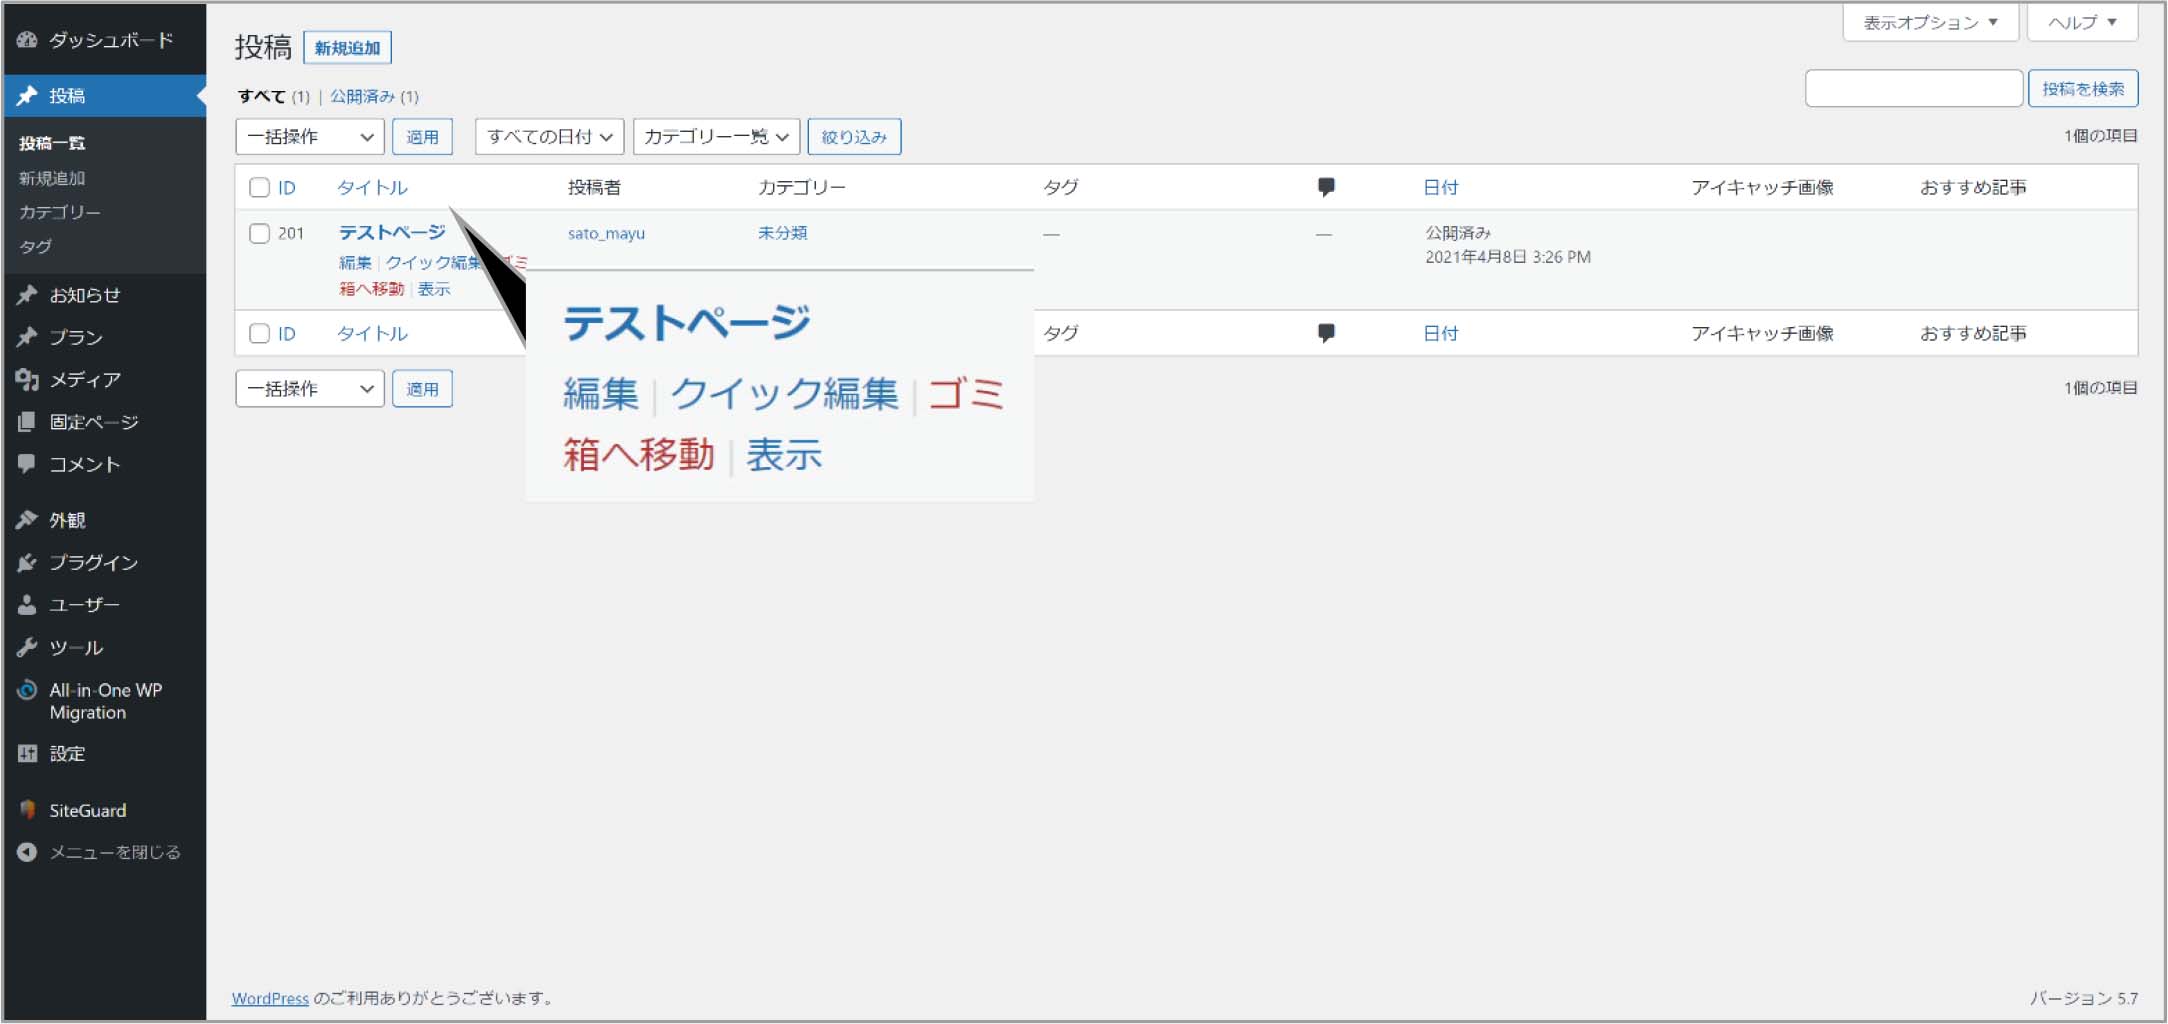This screenshot has height=1024, width=2168.
Task: Click the Fixed Pages icon in sidebar
Action: 27,422
